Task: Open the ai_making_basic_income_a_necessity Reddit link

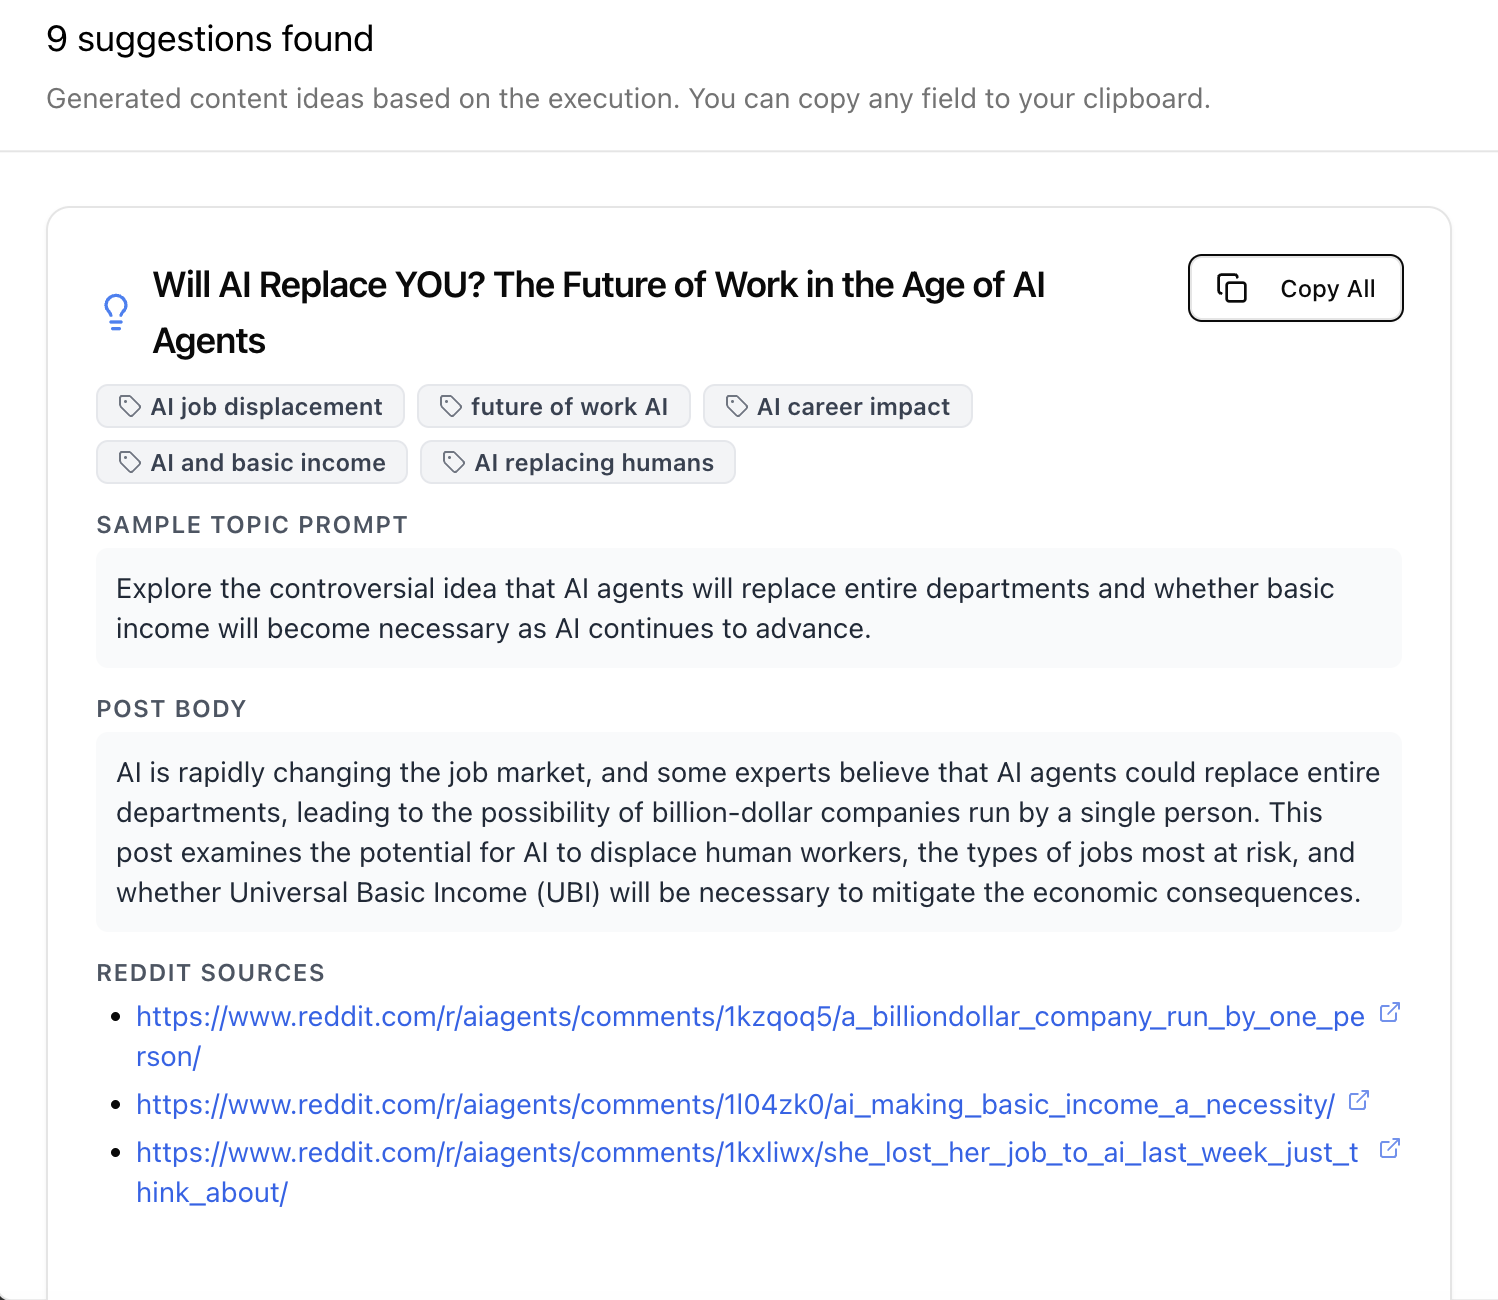Action: (x=735, y=1105)
